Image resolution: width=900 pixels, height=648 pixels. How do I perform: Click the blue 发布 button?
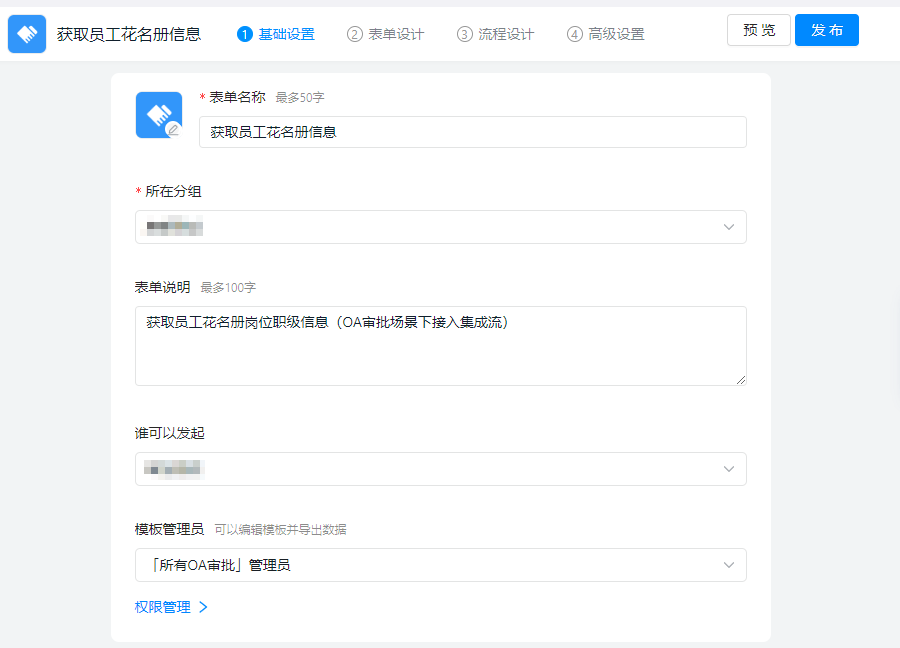[827, 30]
